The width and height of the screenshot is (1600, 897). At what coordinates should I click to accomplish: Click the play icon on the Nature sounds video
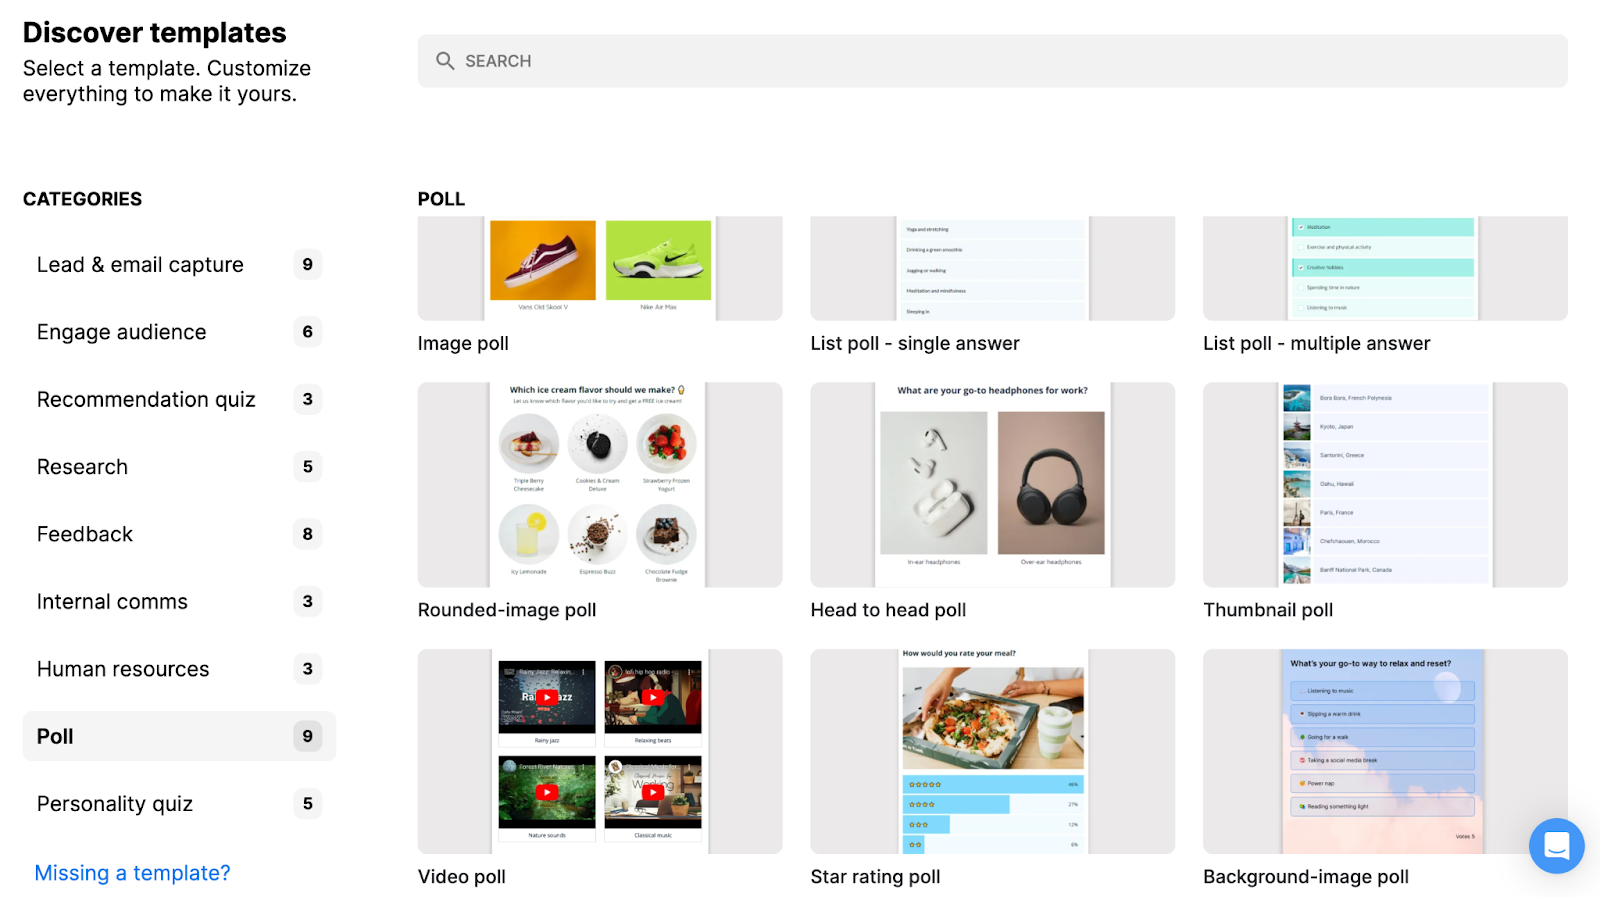pyautogui.click(x=547, y=791)
